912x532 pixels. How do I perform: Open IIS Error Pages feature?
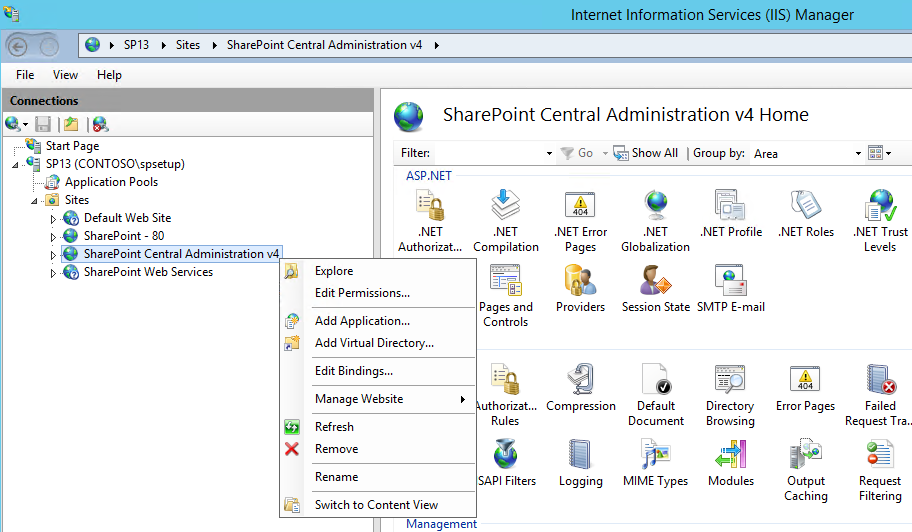(x=806, y=388)
